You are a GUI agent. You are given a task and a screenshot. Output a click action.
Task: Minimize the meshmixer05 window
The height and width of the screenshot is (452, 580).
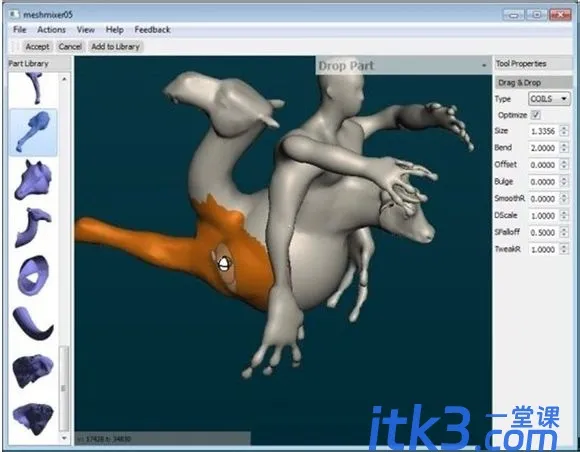coord(513,15)
